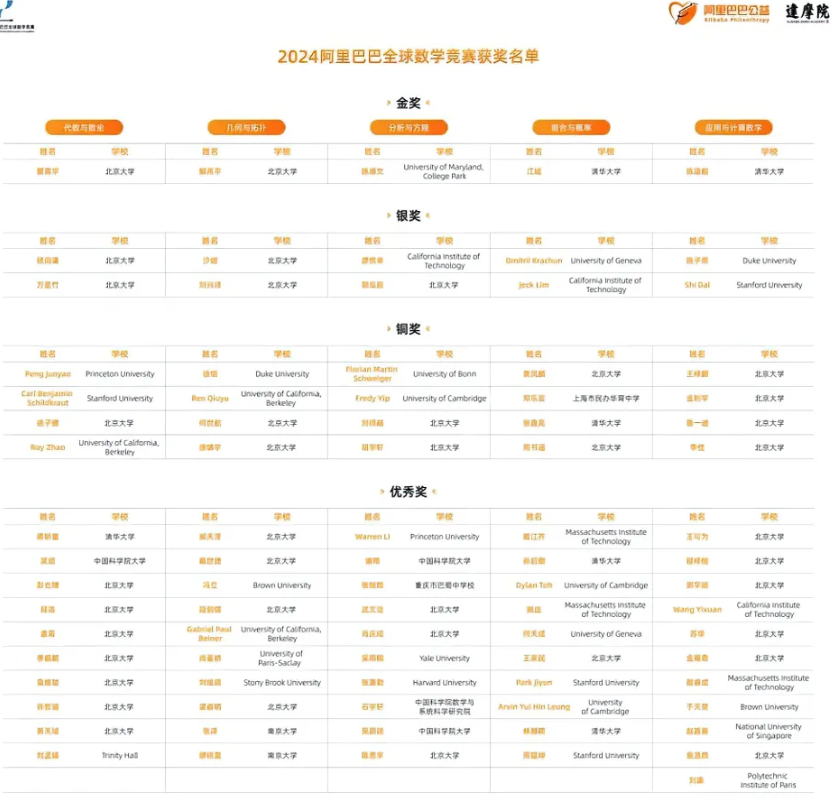Viewport: 832px width, 807px height.
Task: Click the name Shi Dai
Action: [697, 285]
